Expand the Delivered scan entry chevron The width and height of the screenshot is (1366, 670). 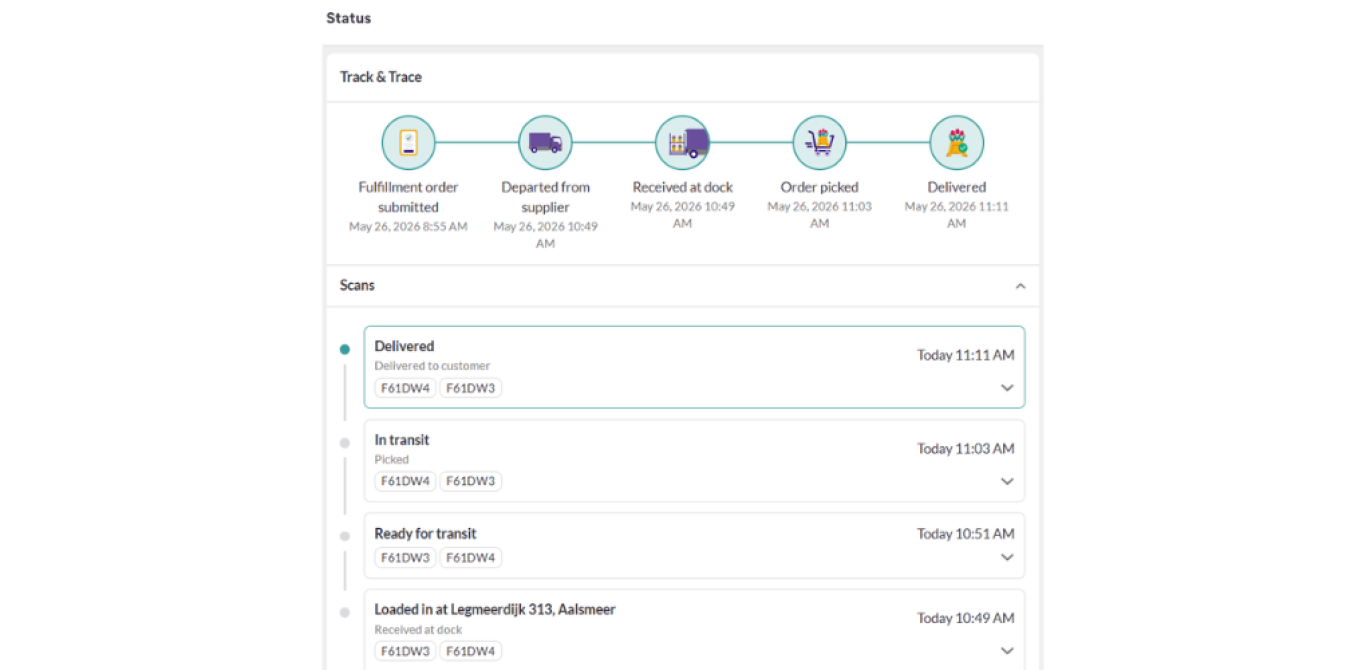(x=1007, y=388)
